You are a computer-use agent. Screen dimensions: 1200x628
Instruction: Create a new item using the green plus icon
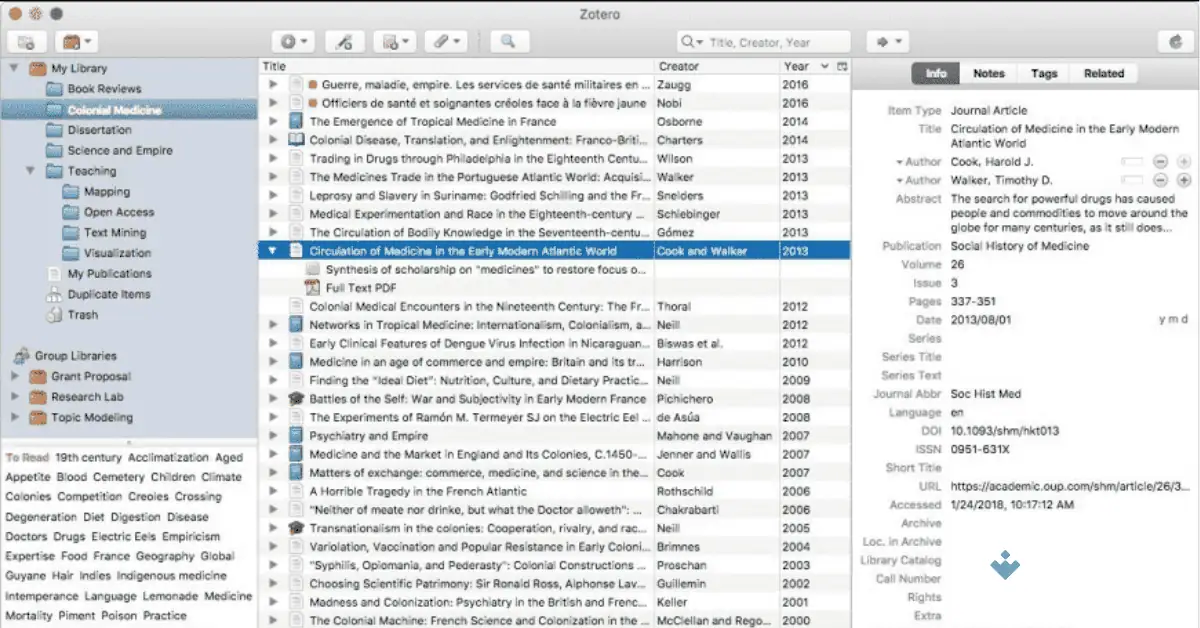coord(289,41)
